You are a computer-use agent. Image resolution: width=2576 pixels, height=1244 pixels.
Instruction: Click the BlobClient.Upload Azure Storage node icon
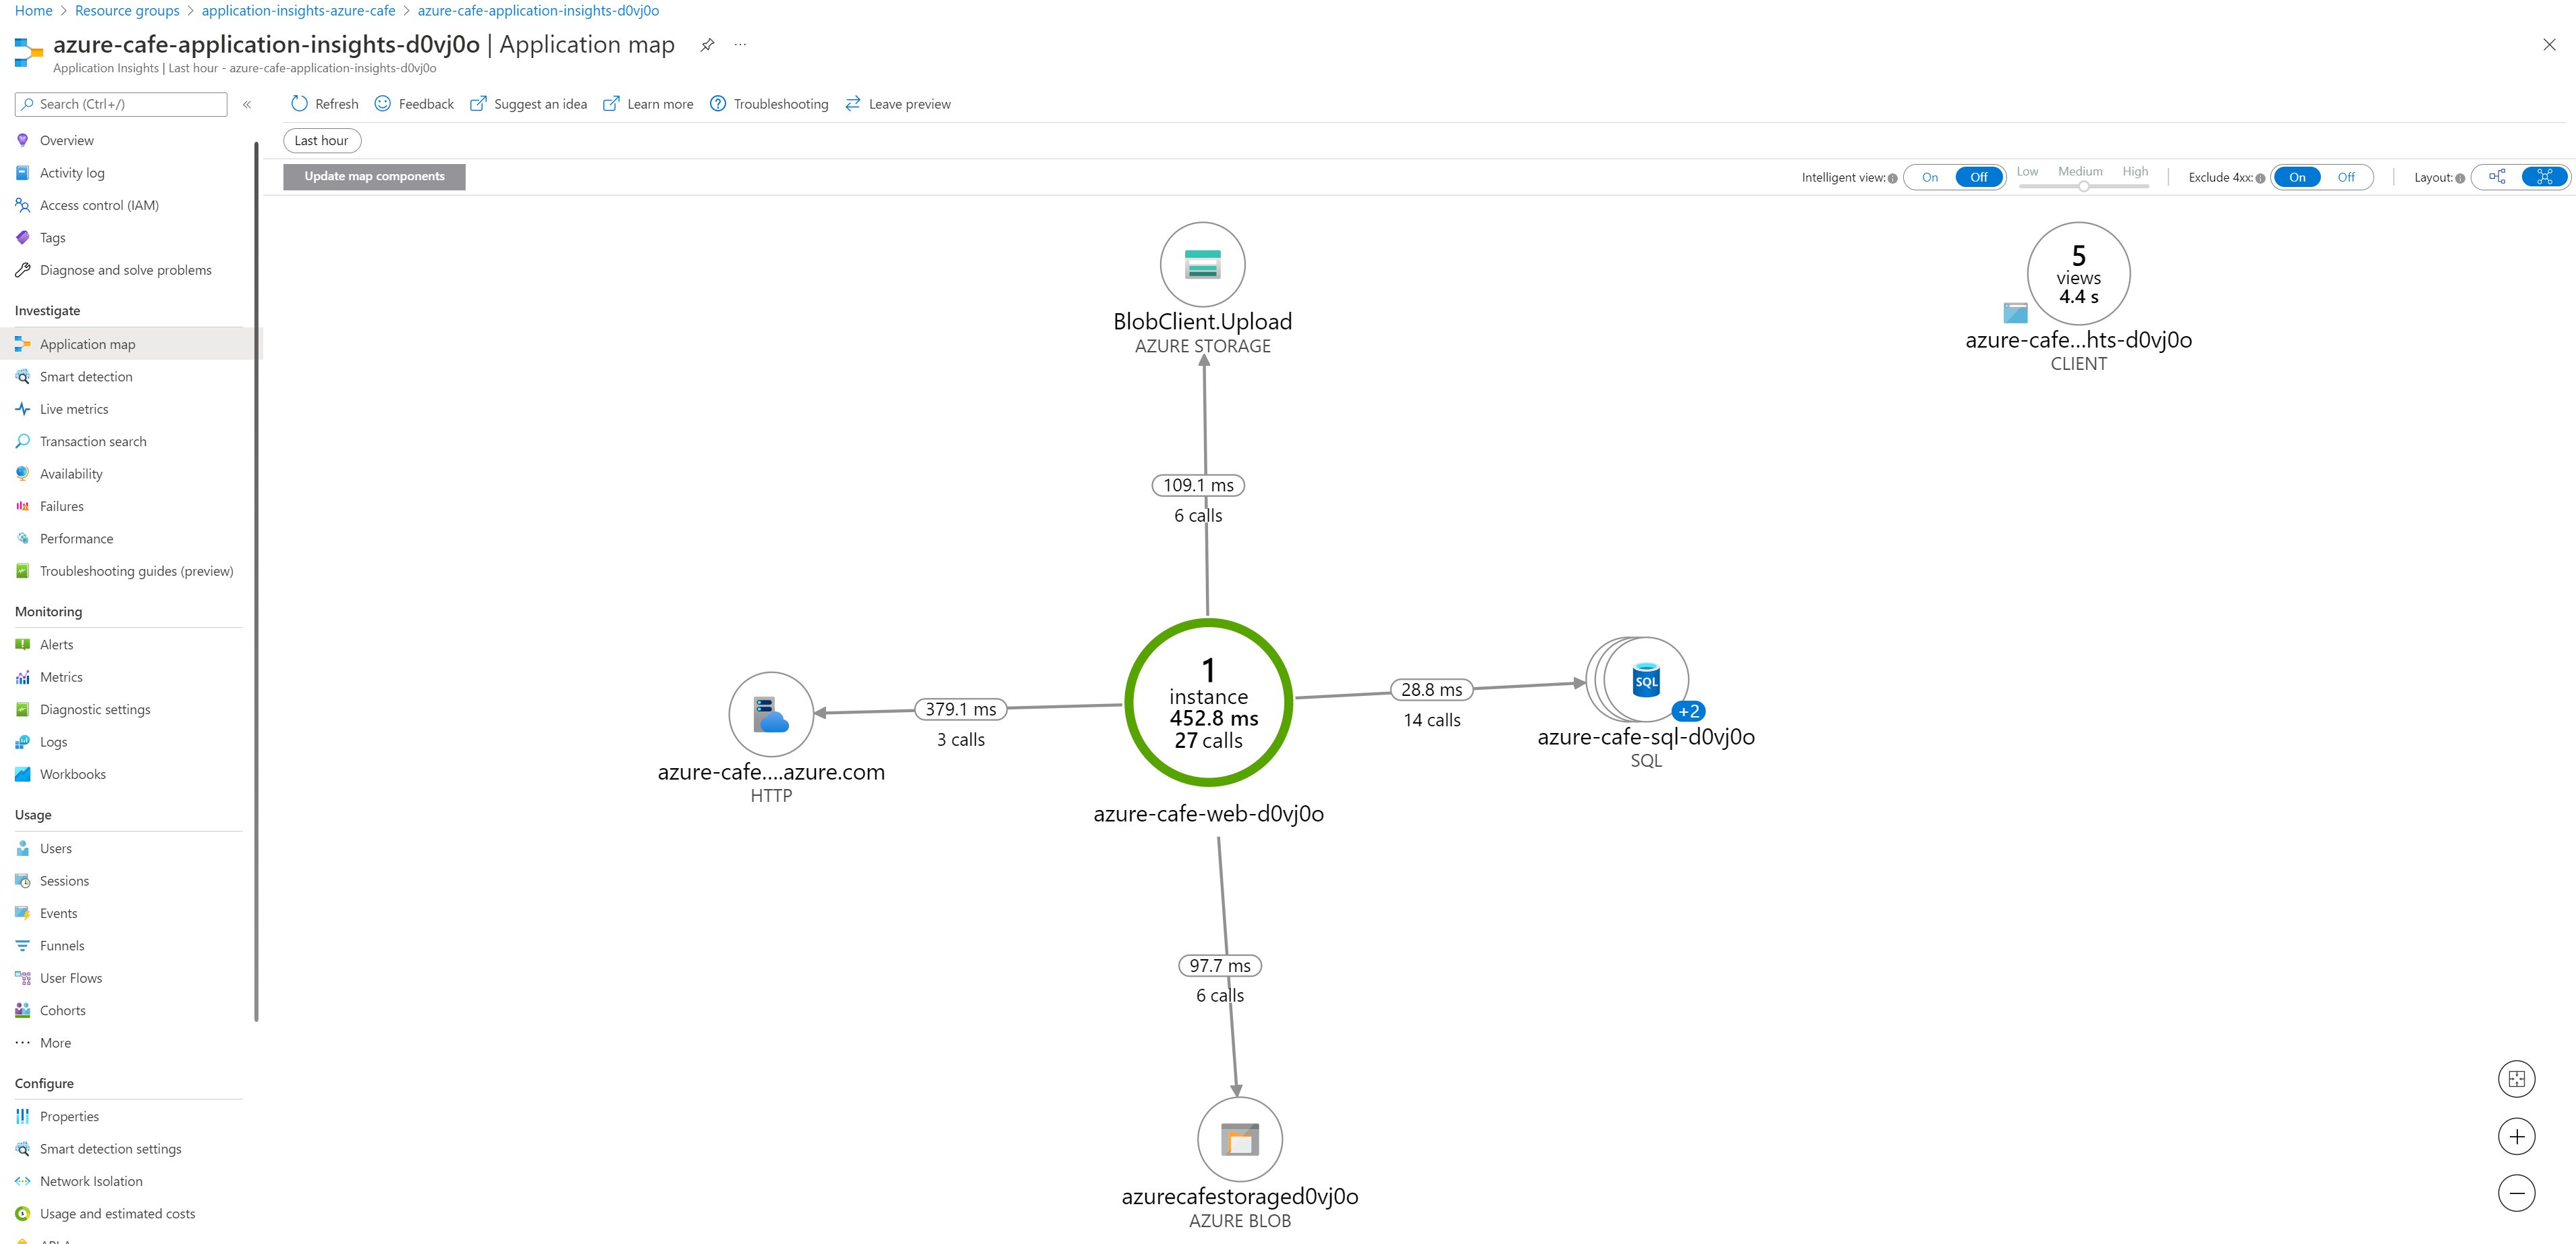(1202, 264)
